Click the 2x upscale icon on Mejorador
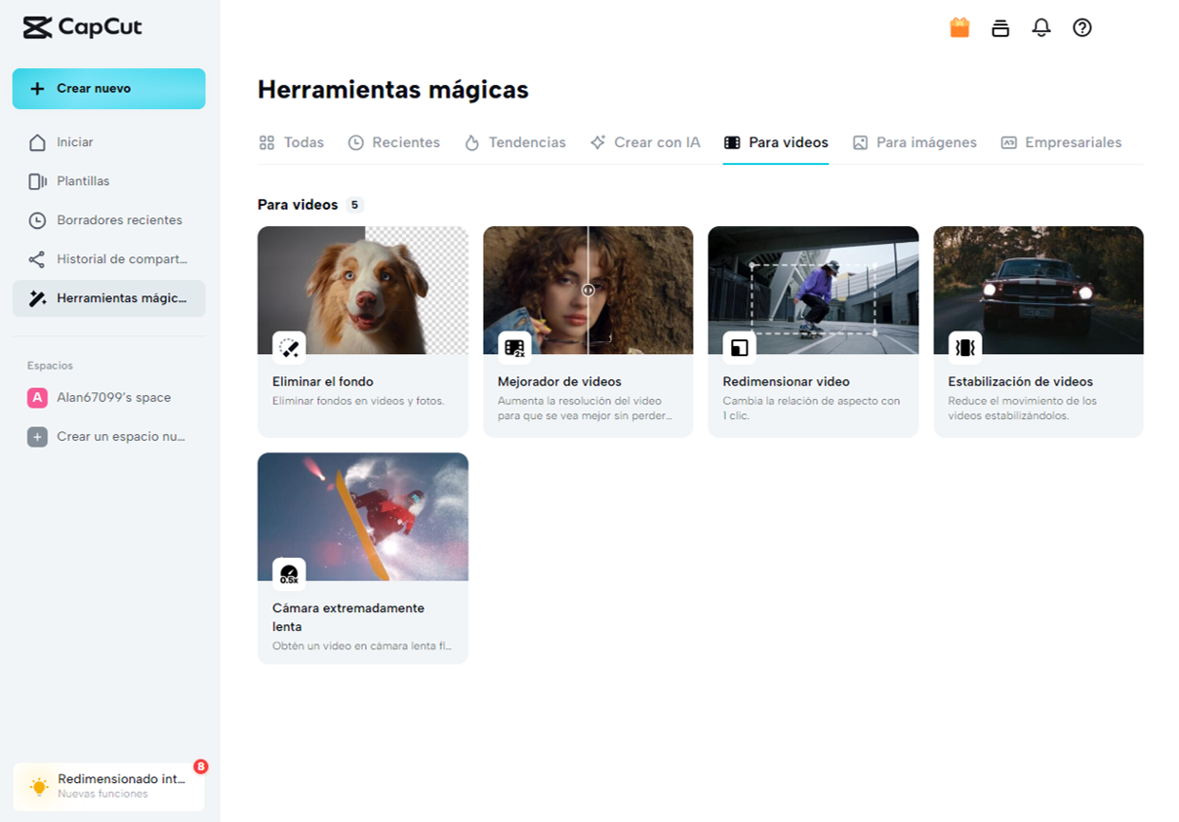The height and width of the screenshot is (822, 1179). [x=514, y=347]
